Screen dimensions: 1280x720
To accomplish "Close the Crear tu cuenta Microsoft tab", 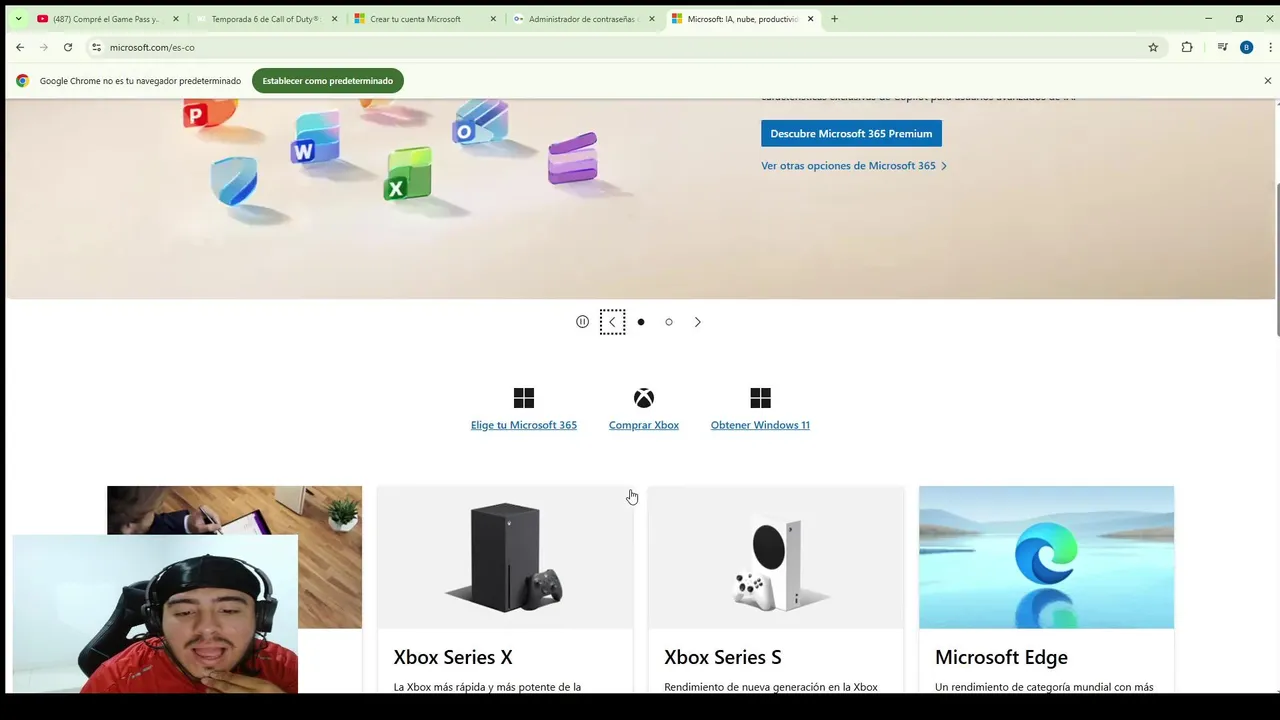I will click(493, 19).
